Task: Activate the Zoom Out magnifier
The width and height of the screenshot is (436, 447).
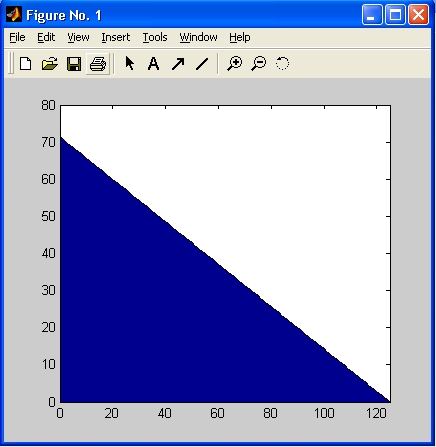Action: [259, 63]
